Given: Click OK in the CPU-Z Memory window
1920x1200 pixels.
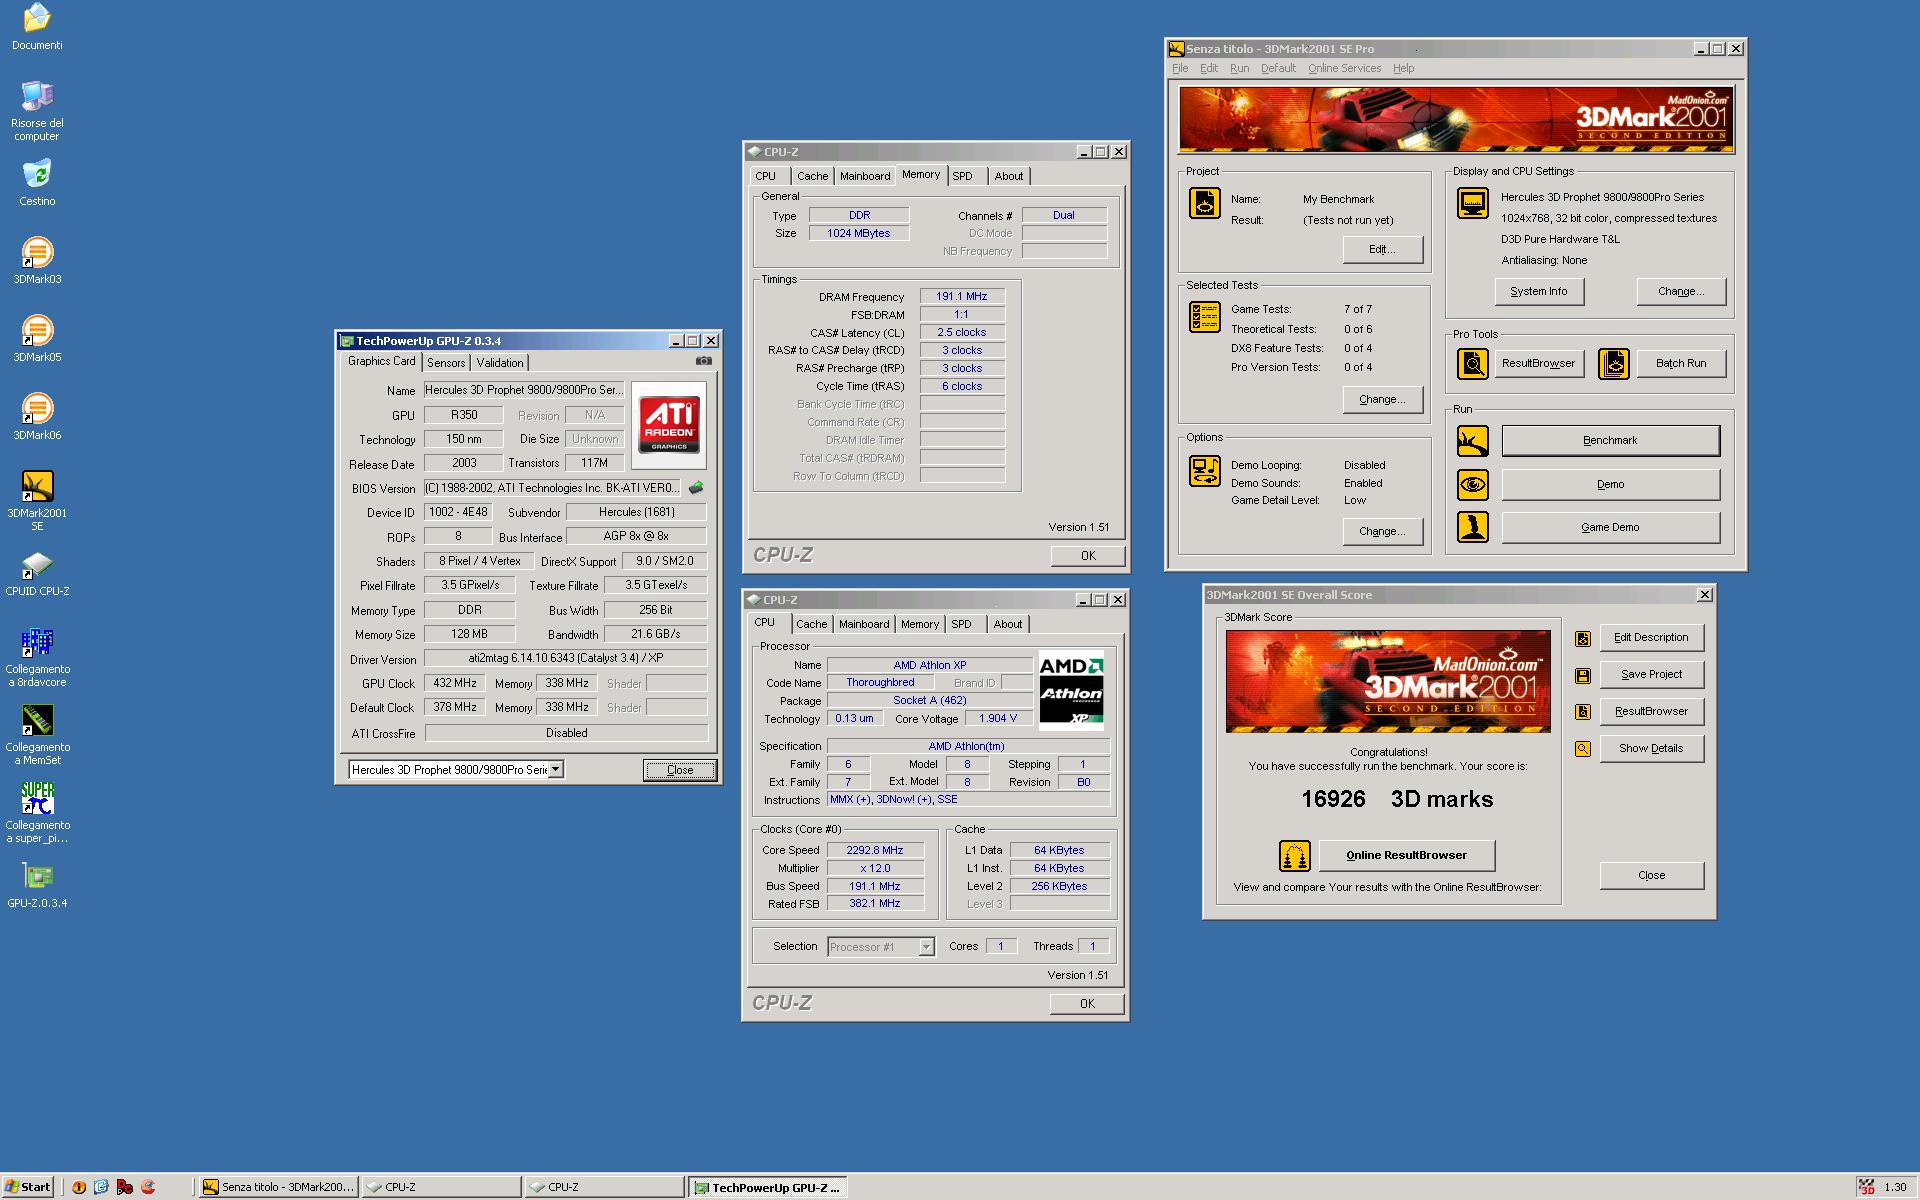Looking at the screenshot, I should [x=1088, y=556].
